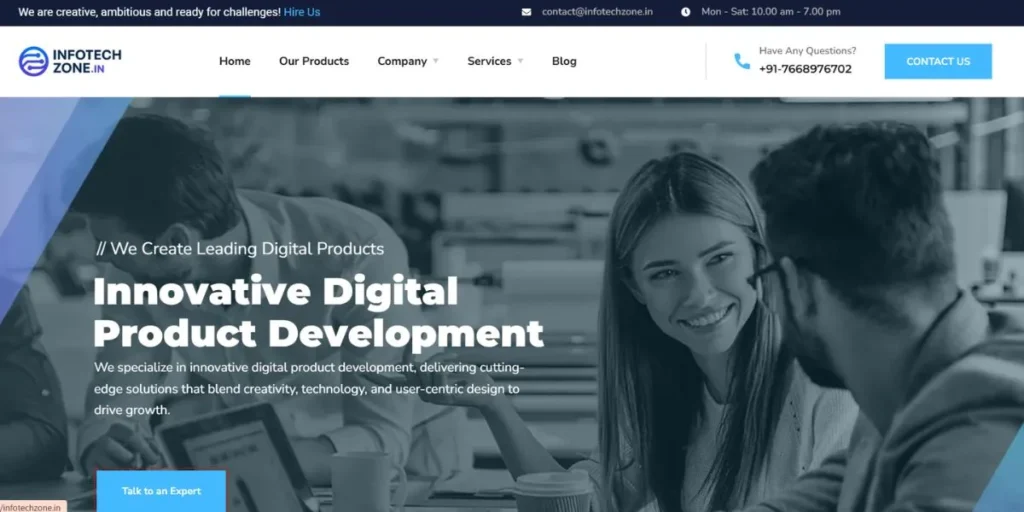The height and width of the screenshot is (512, 1024).
Task: Click the Talk to an Expert button
Action: pos(161,491)
